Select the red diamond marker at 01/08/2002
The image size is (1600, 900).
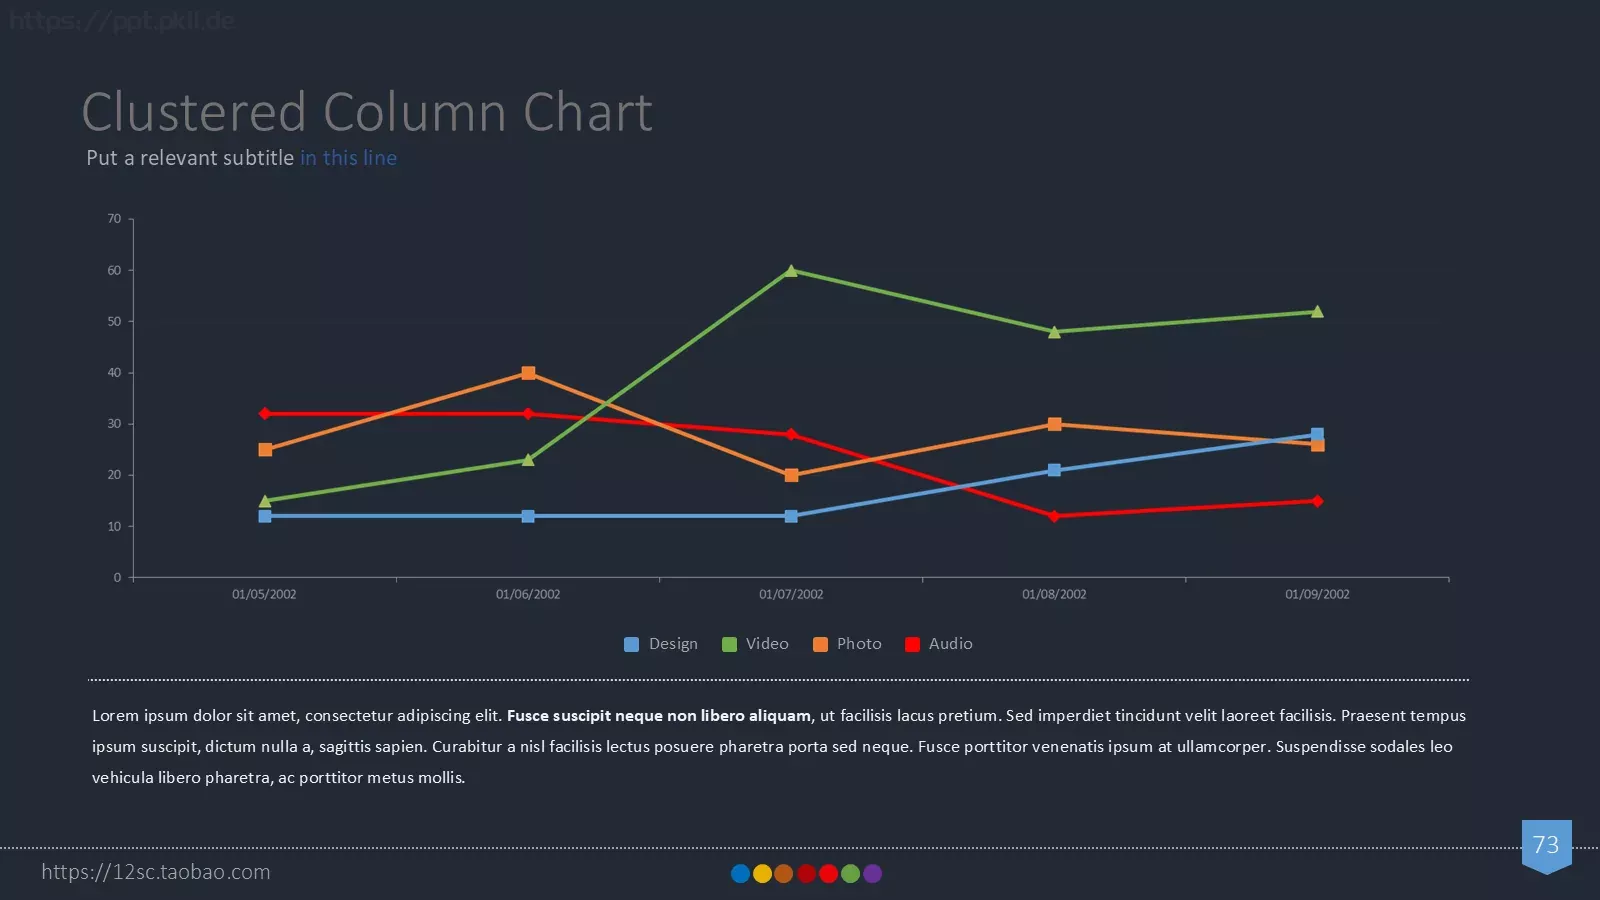click(1054, 516)
